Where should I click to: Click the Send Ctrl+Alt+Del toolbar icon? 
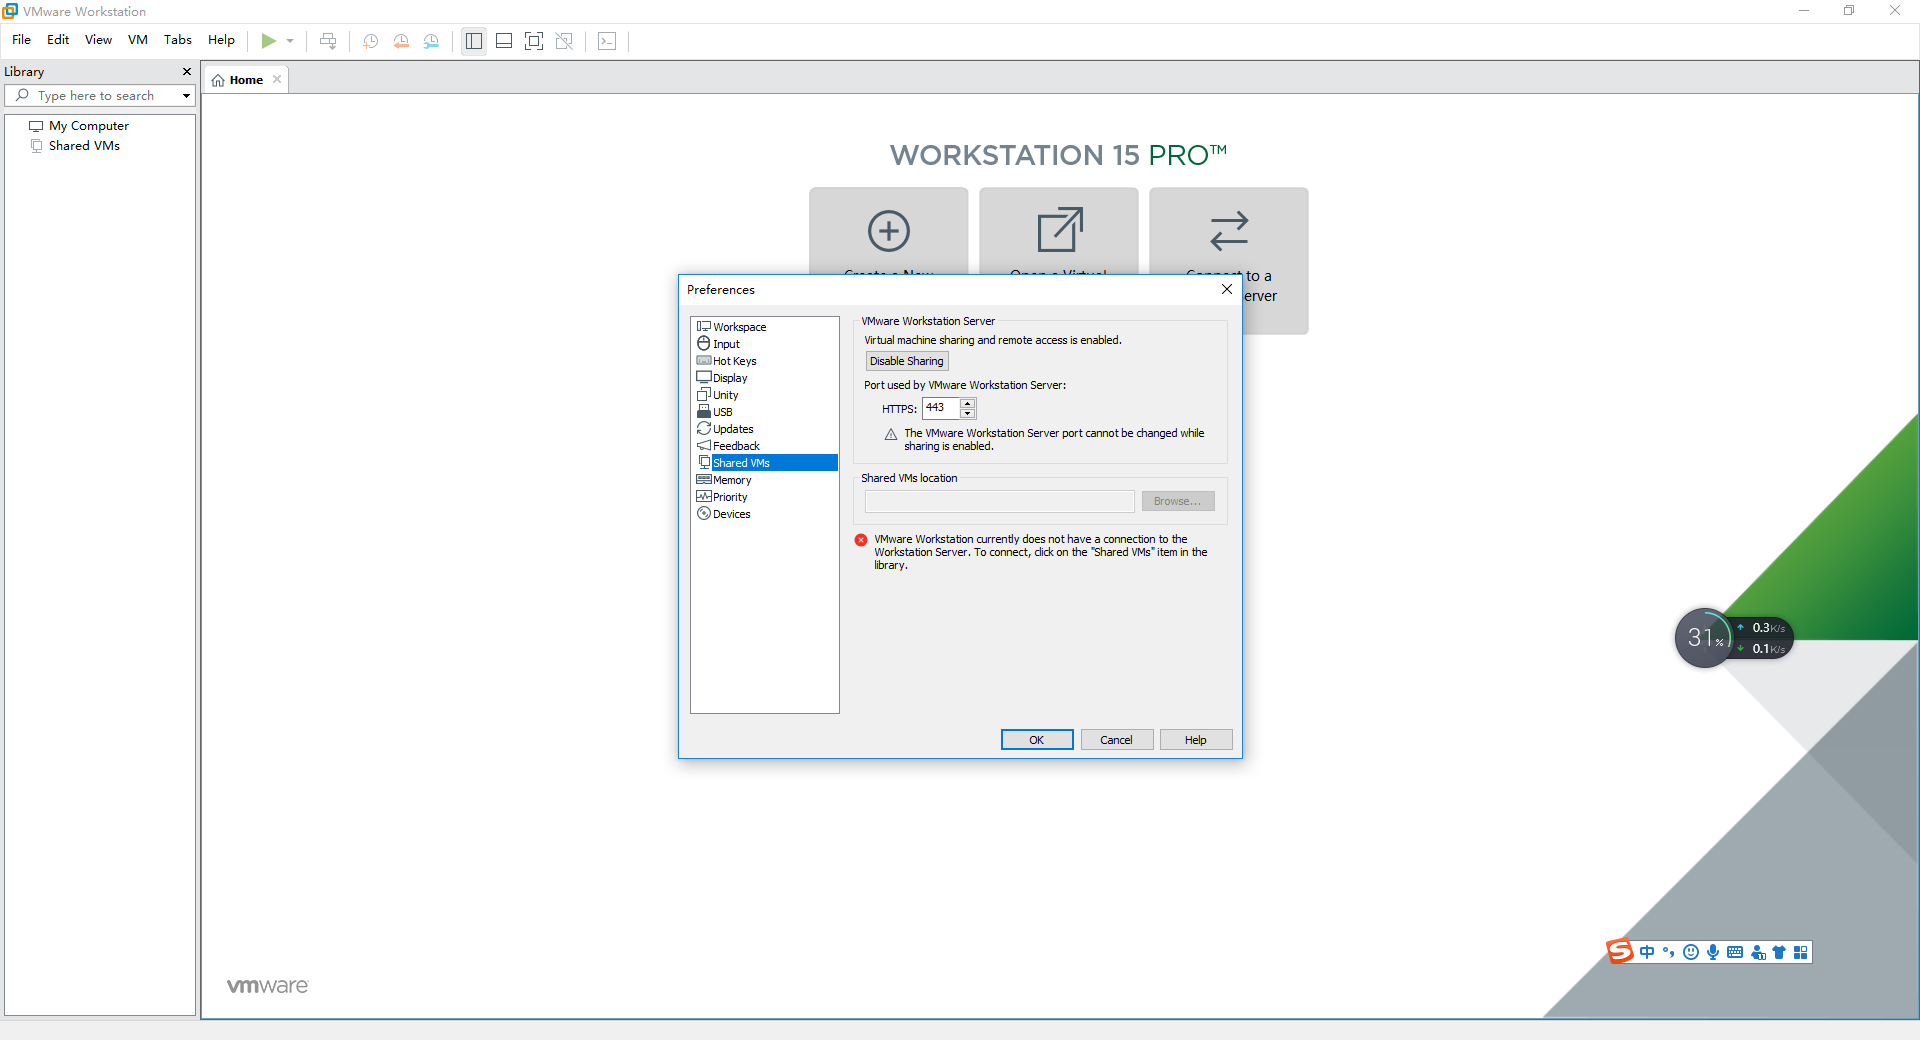pyautogui.click(x=328, y=41)
